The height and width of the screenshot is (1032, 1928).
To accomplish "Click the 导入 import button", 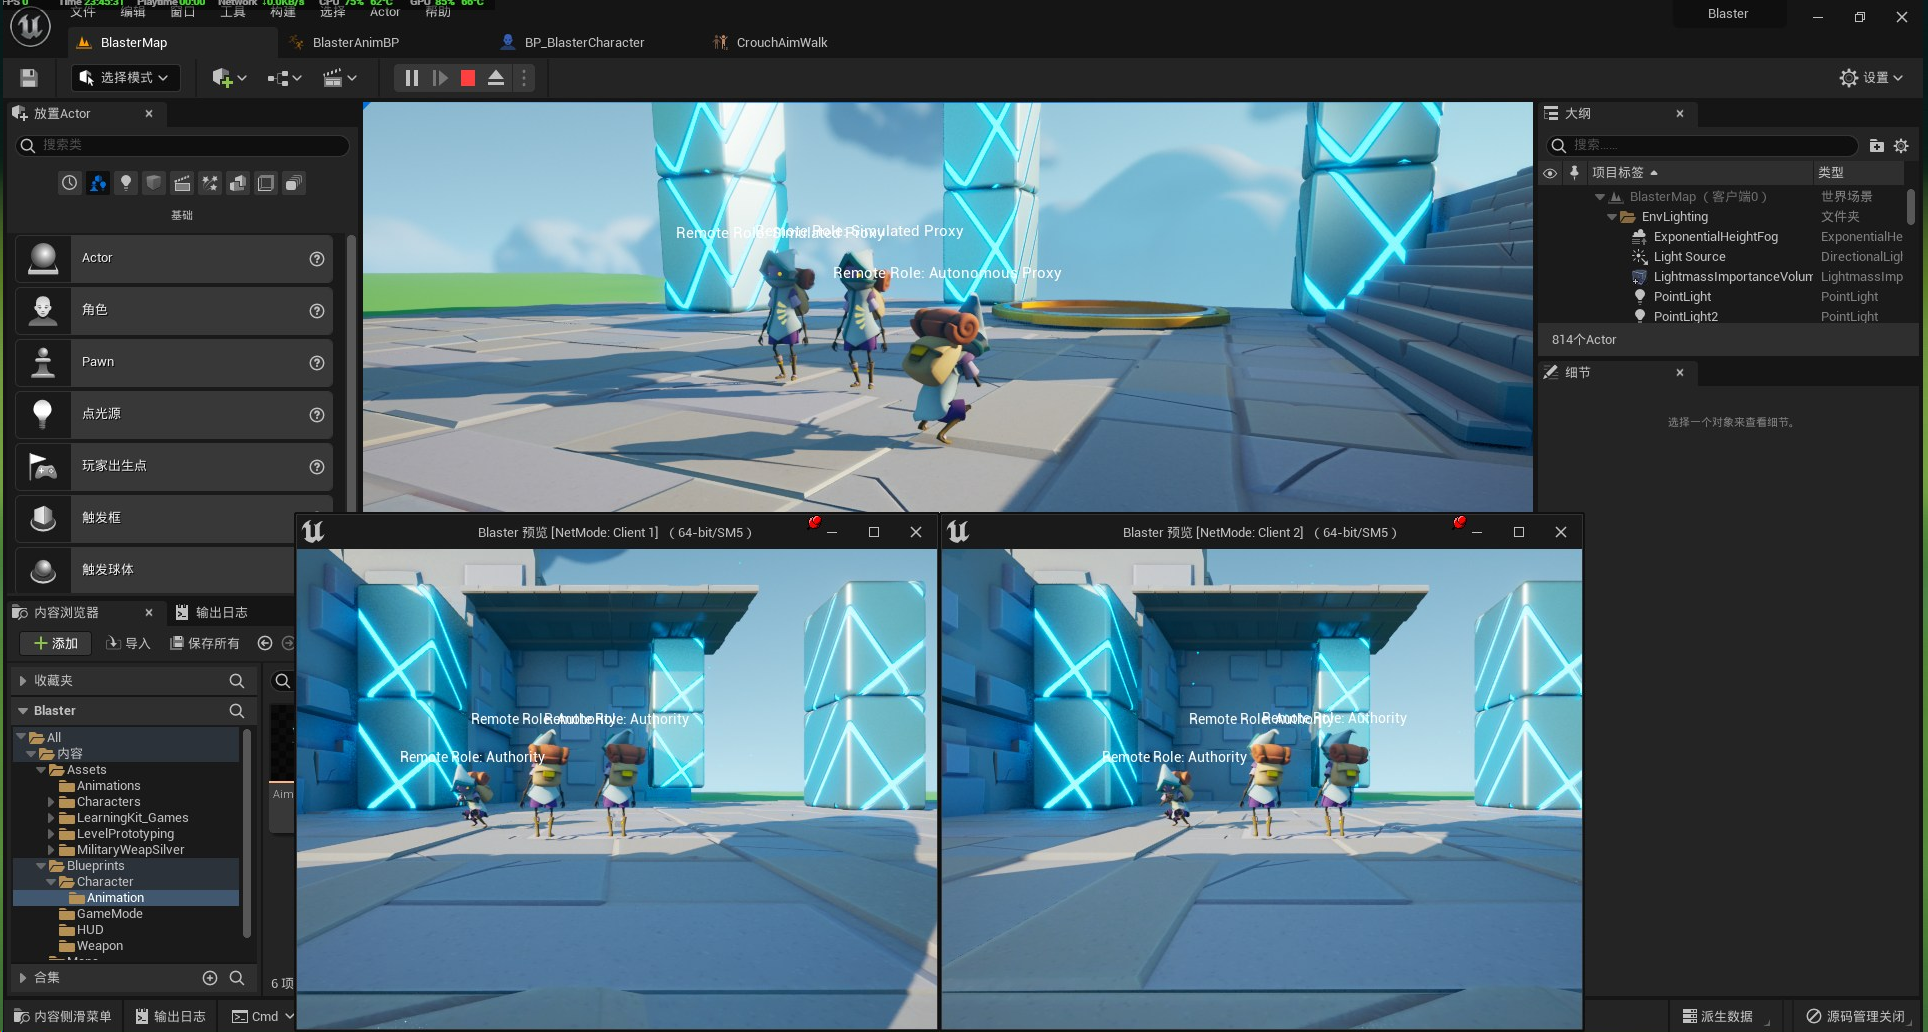I will 128,644.
